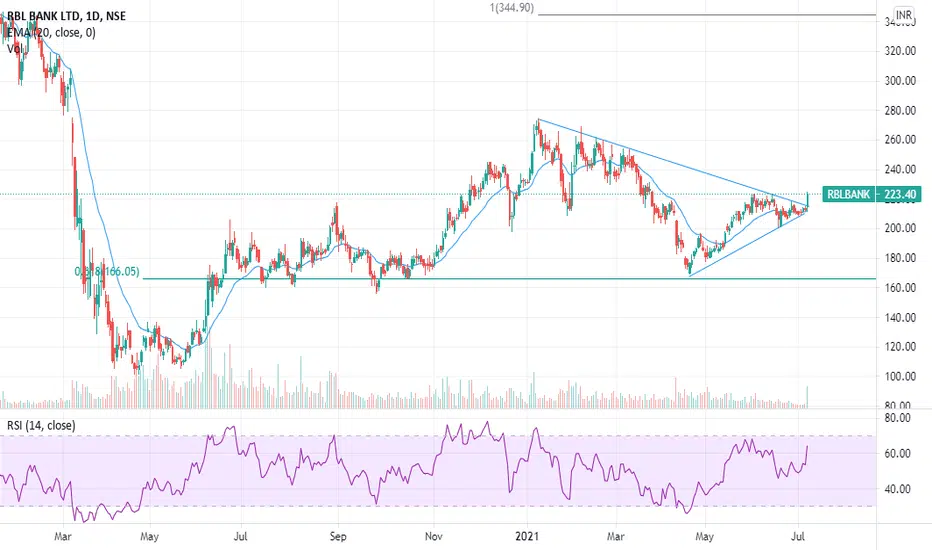Select the upper descending triangle trendline

(672, 163)
